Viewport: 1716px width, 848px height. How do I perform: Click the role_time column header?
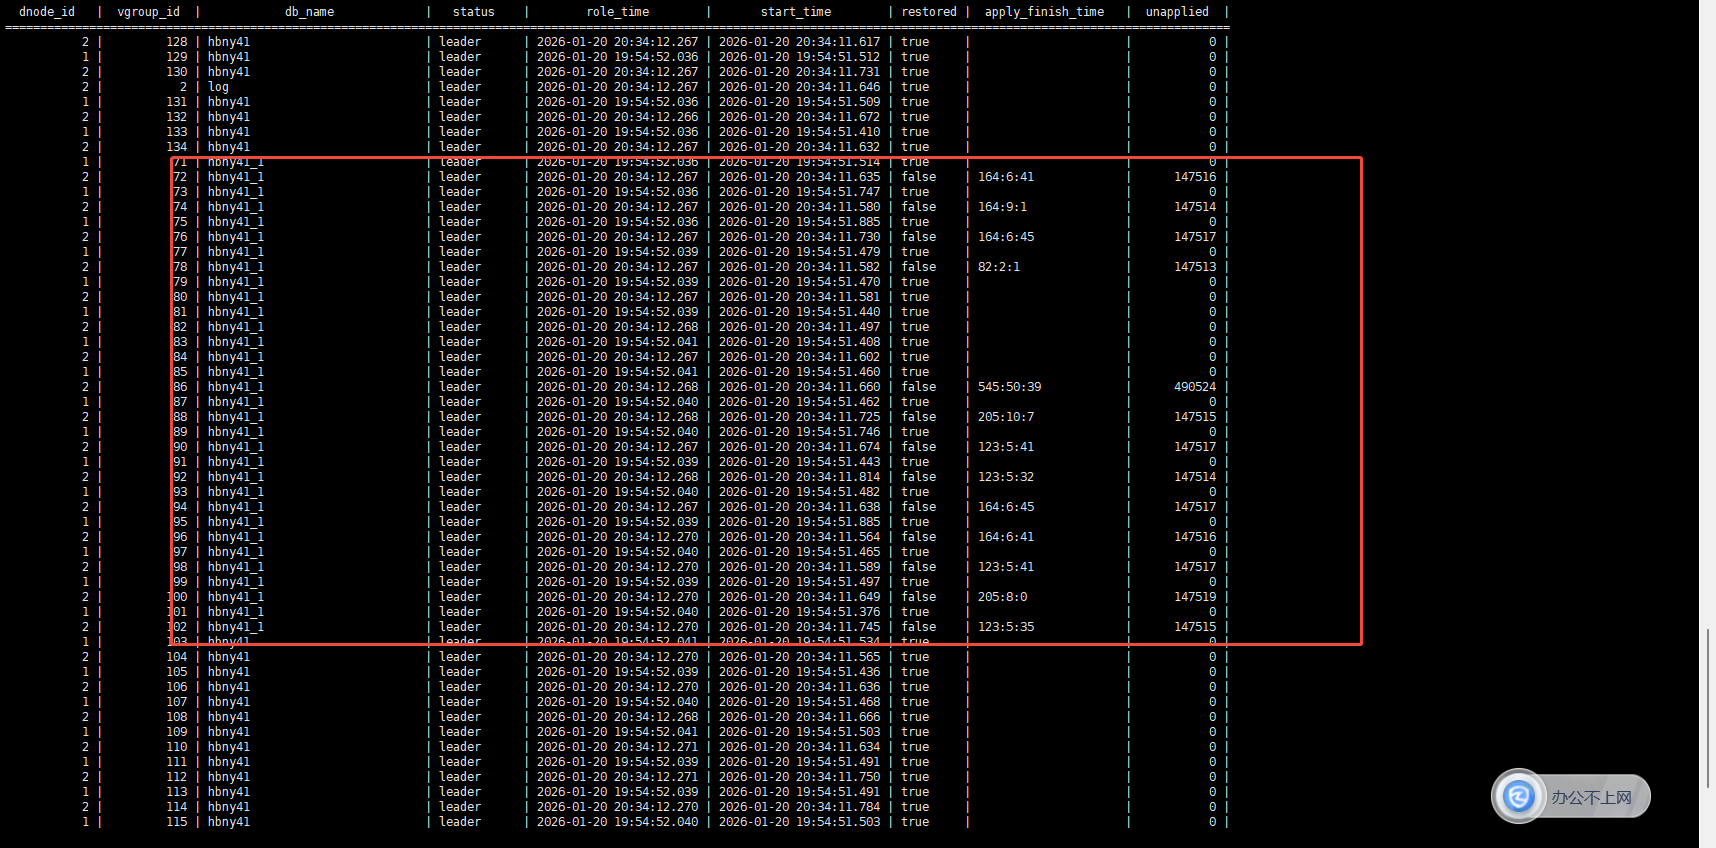[617, 12]
